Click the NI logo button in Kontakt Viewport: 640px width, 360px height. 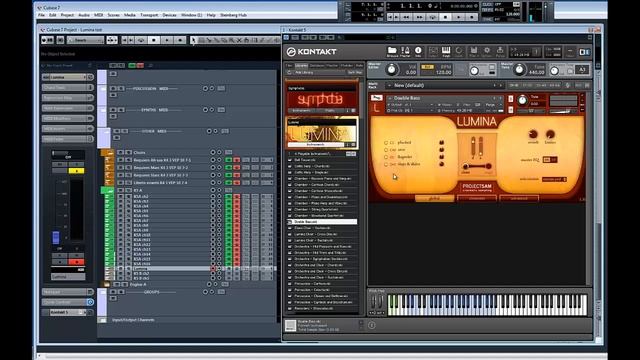click(x=584, y=52)
